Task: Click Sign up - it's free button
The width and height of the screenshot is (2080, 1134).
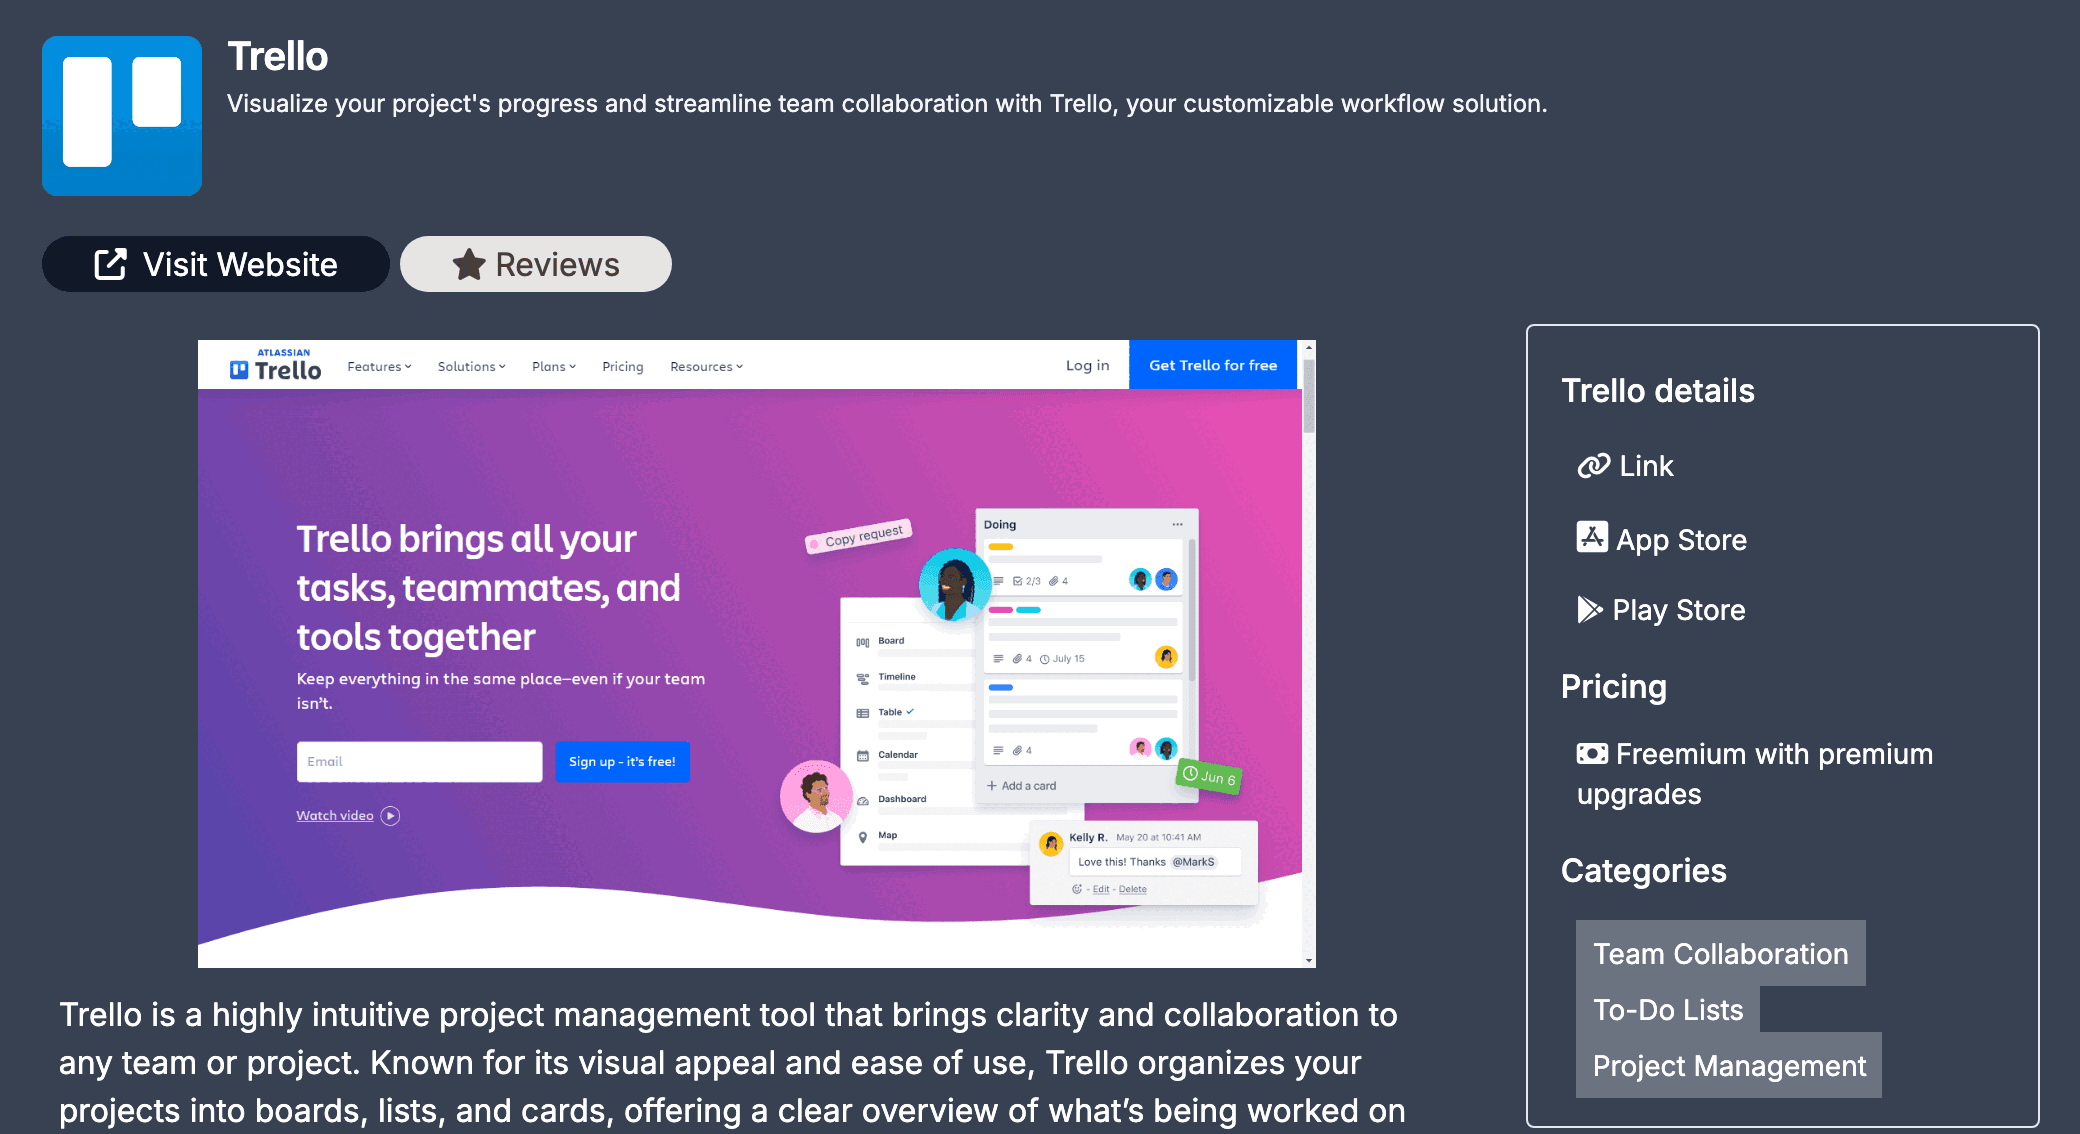Action: tap(622, 762)
